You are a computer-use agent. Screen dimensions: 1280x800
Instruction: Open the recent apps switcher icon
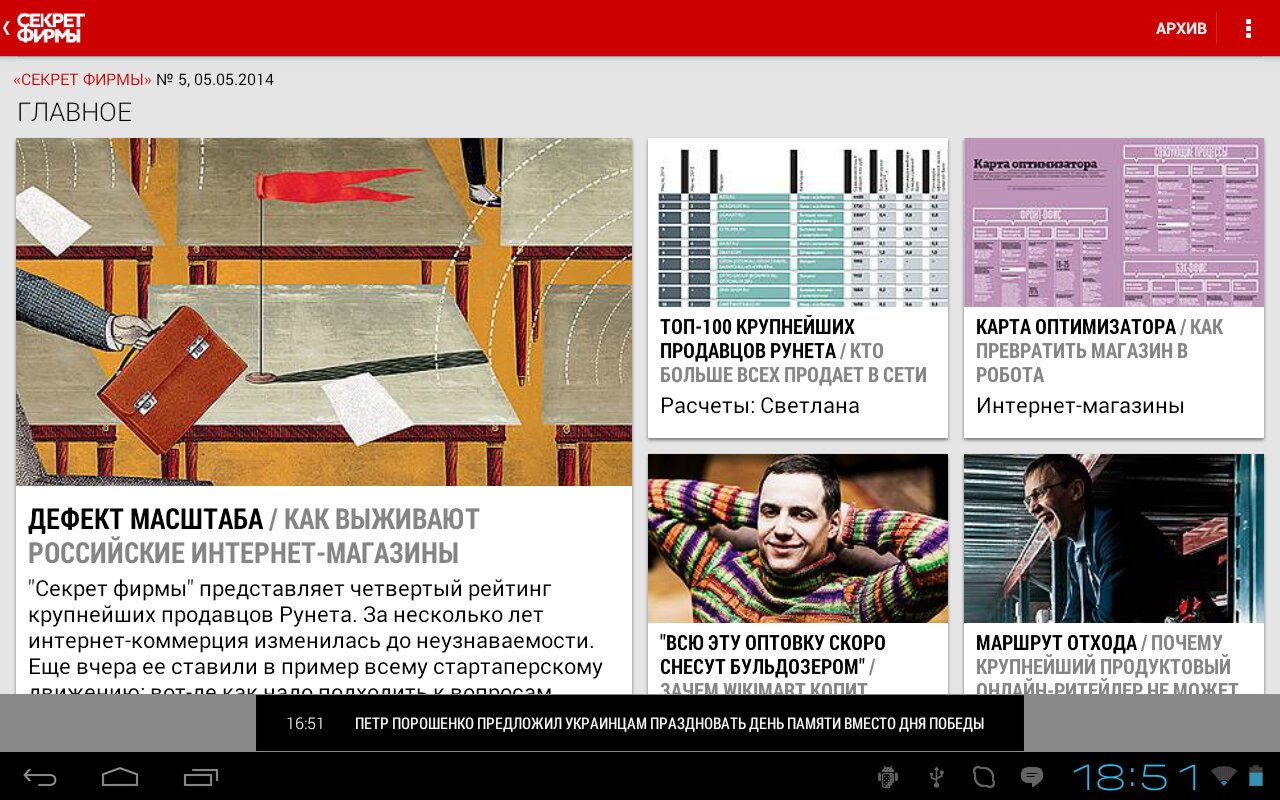(x=201, y=777)
